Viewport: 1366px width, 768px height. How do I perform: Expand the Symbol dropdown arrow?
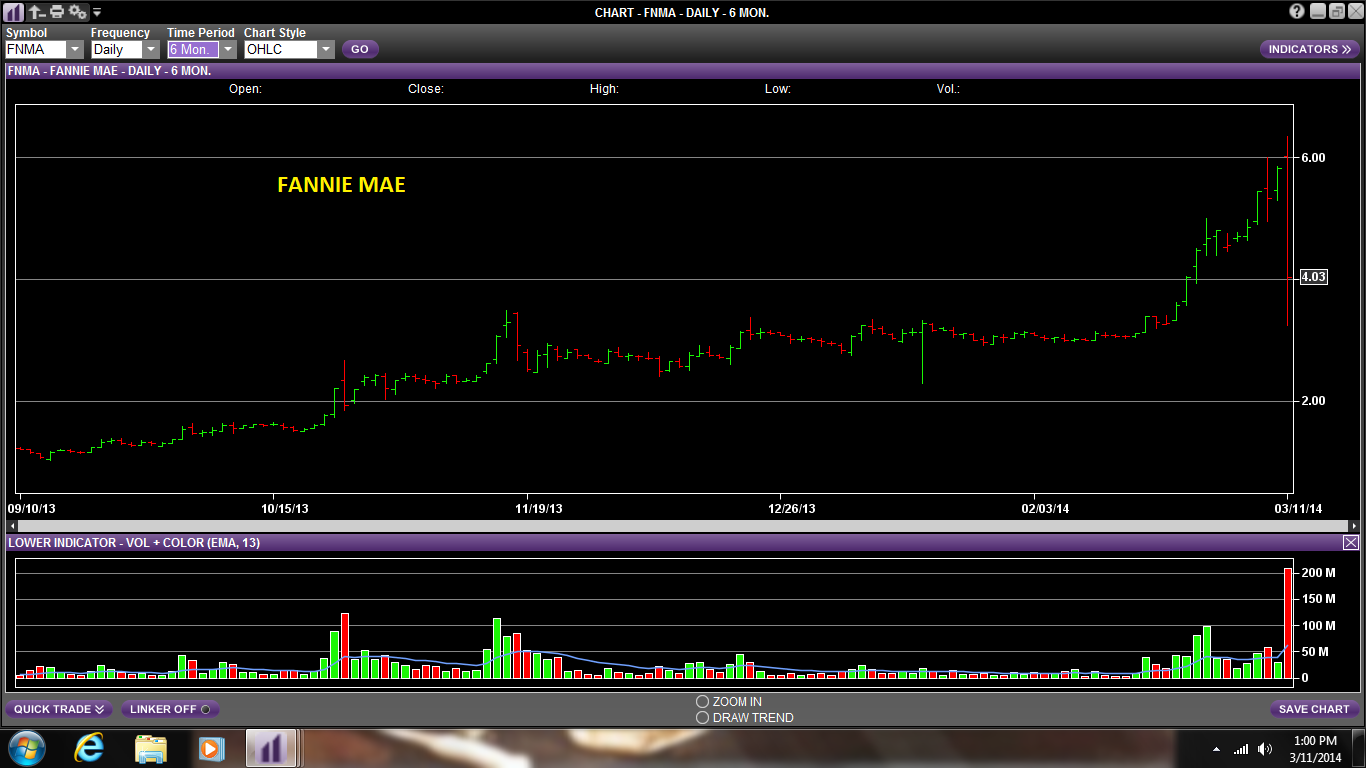[75, 49]
